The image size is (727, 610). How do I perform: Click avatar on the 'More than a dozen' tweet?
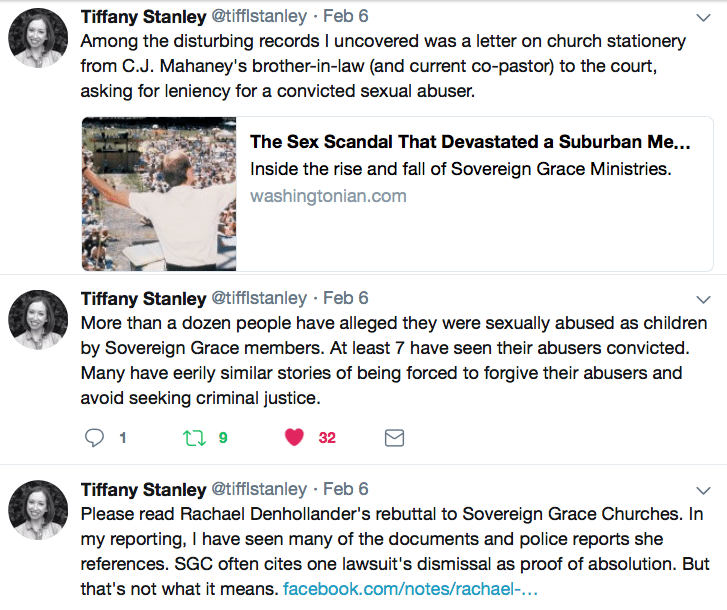(38, 320)
